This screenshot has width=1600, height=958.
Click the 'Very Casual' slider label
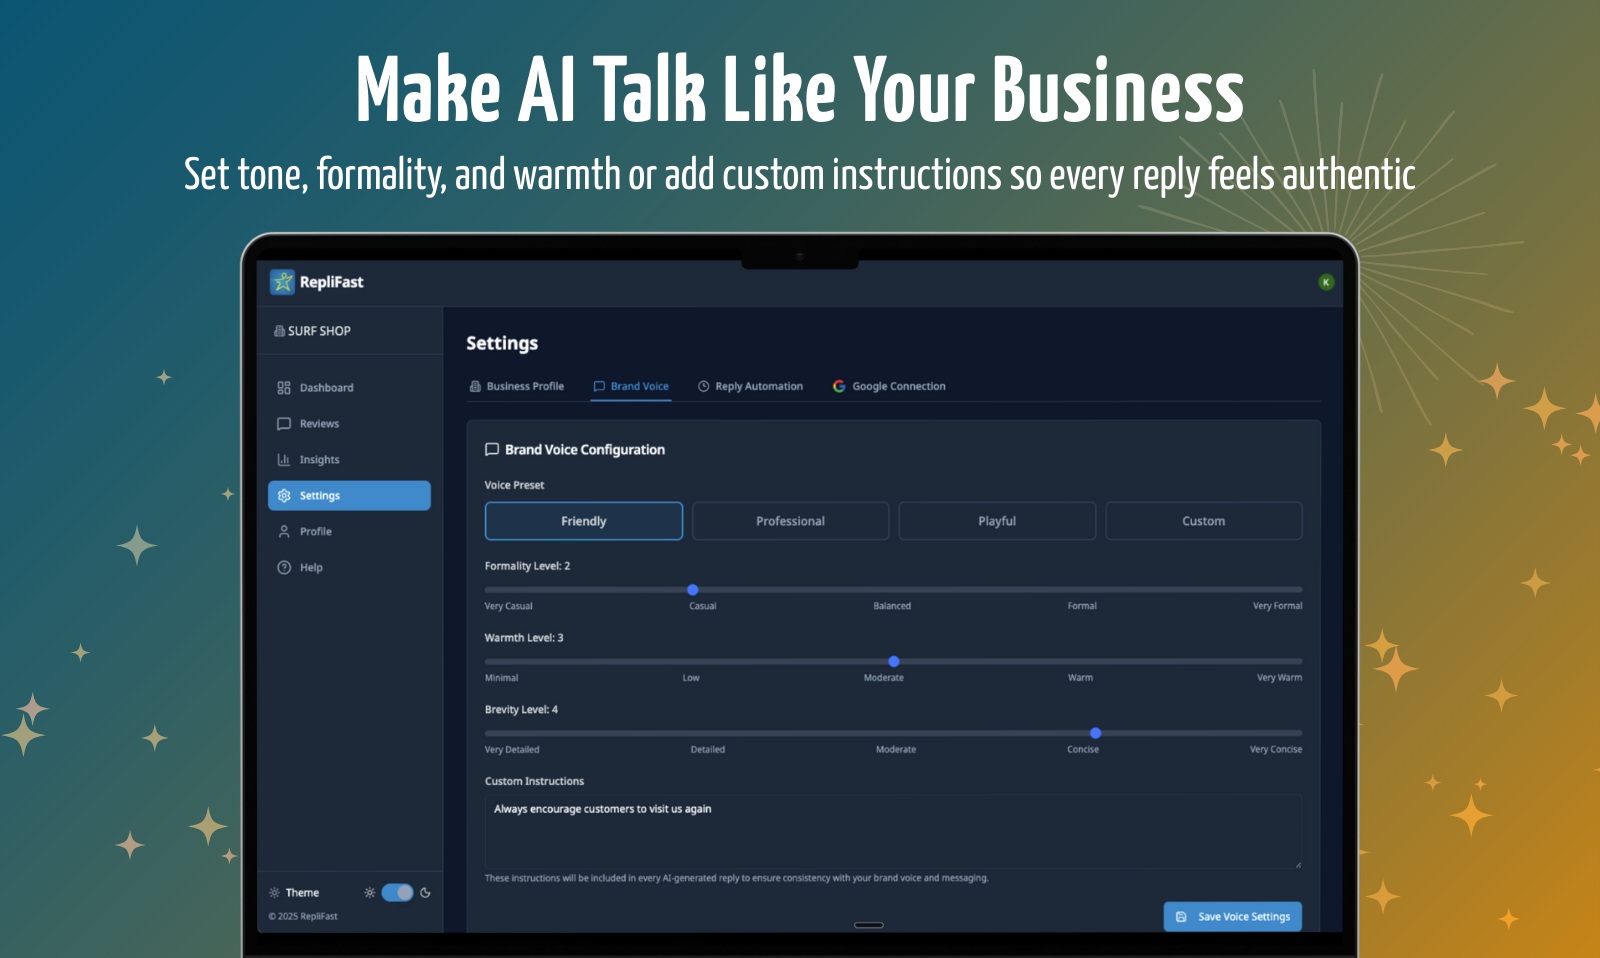[x=509, y=606]
